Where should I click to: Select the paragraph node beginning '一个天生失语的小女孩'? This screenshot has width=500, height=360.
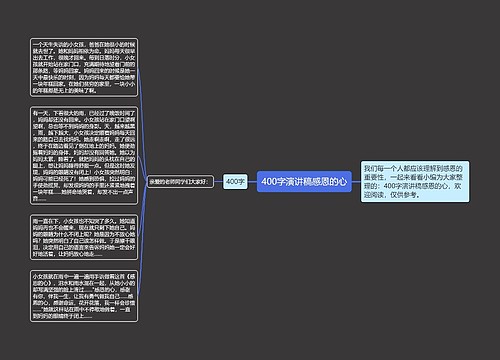point(84,67)
